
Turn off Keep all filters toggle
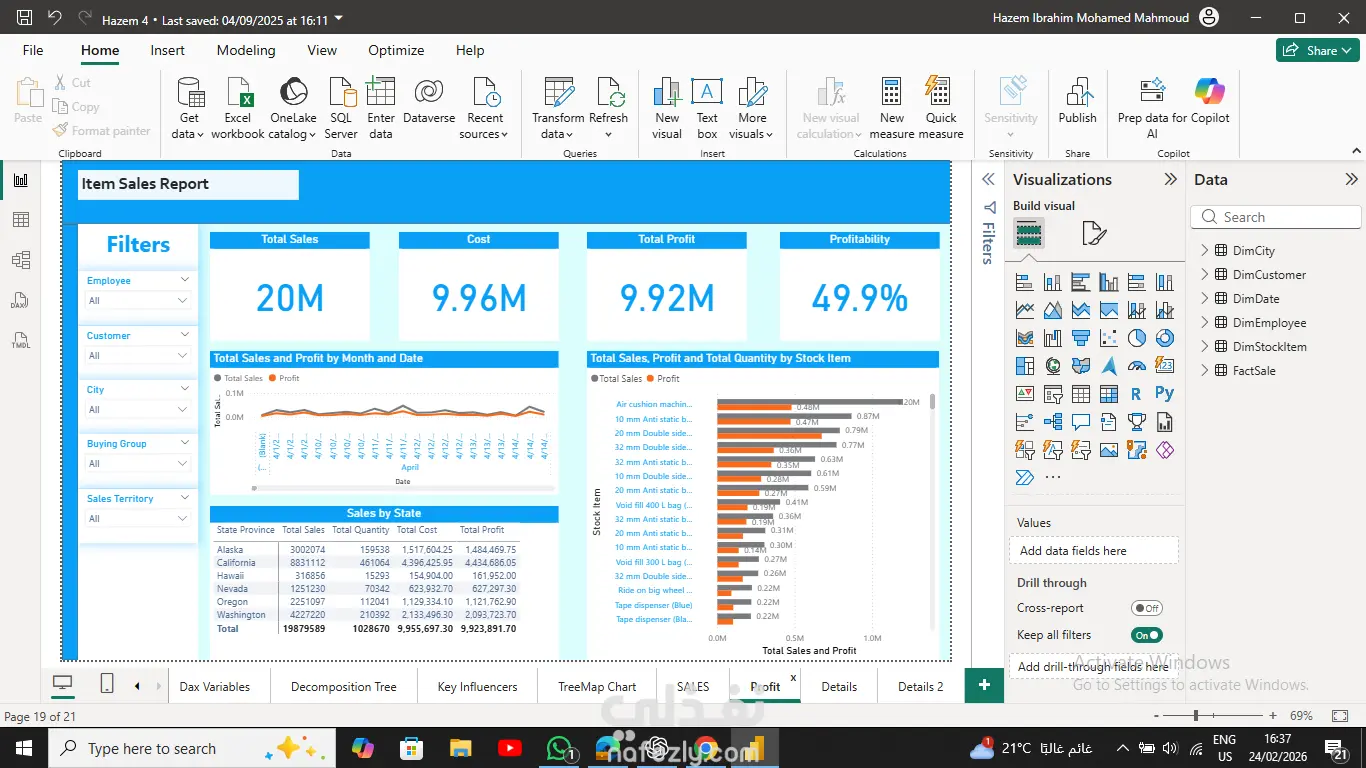1146,635
